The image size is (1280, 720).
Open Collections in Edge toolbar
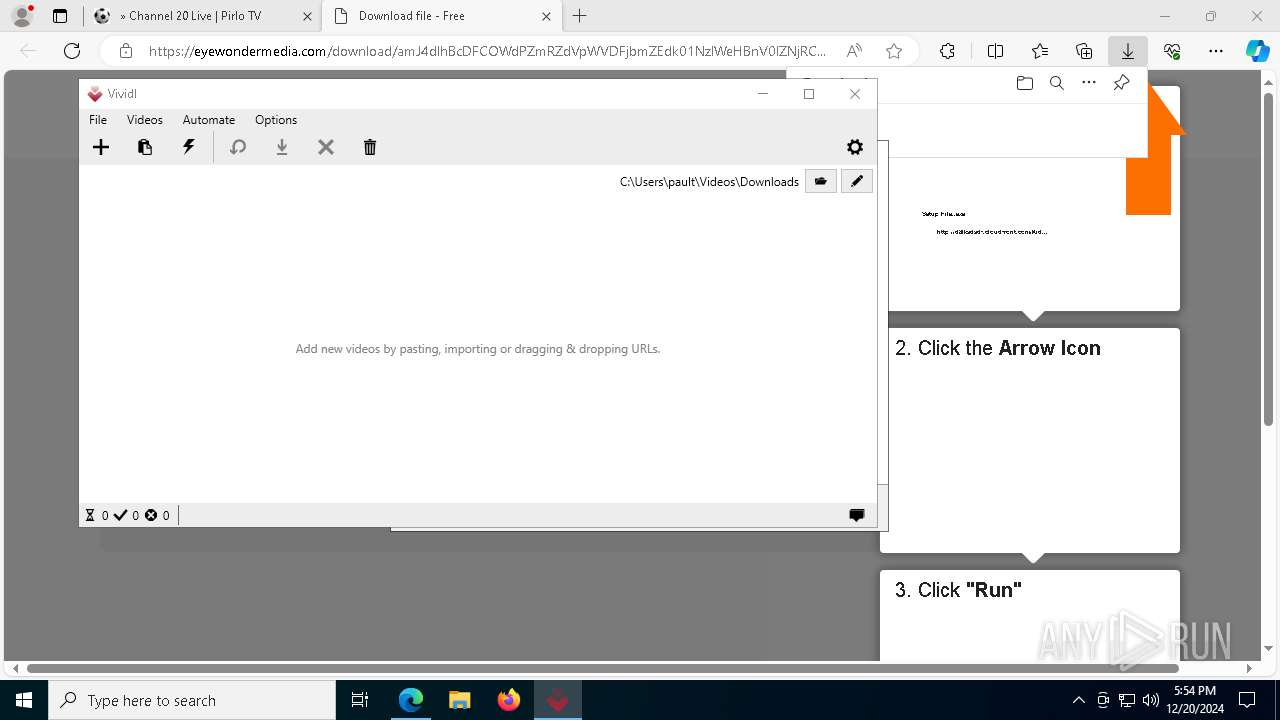click(1084, 51)
